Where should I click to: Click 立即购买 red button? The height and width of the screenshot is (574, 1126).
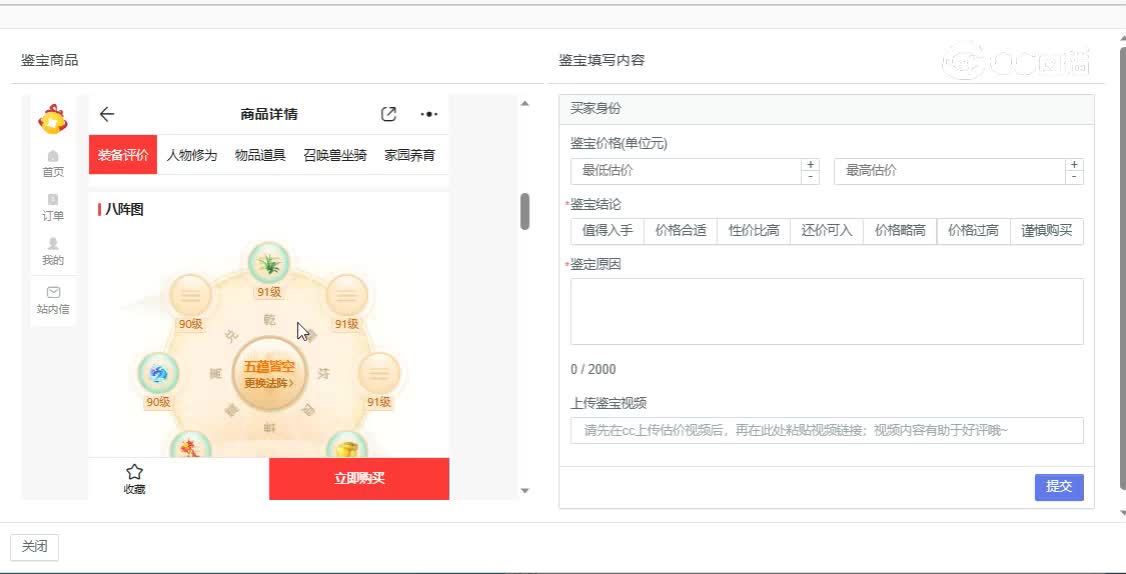click(359, 478)
